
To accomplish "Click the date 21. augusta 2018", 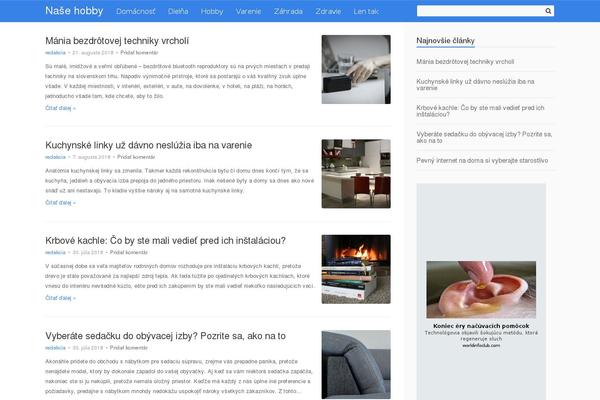I will [93, 53].
